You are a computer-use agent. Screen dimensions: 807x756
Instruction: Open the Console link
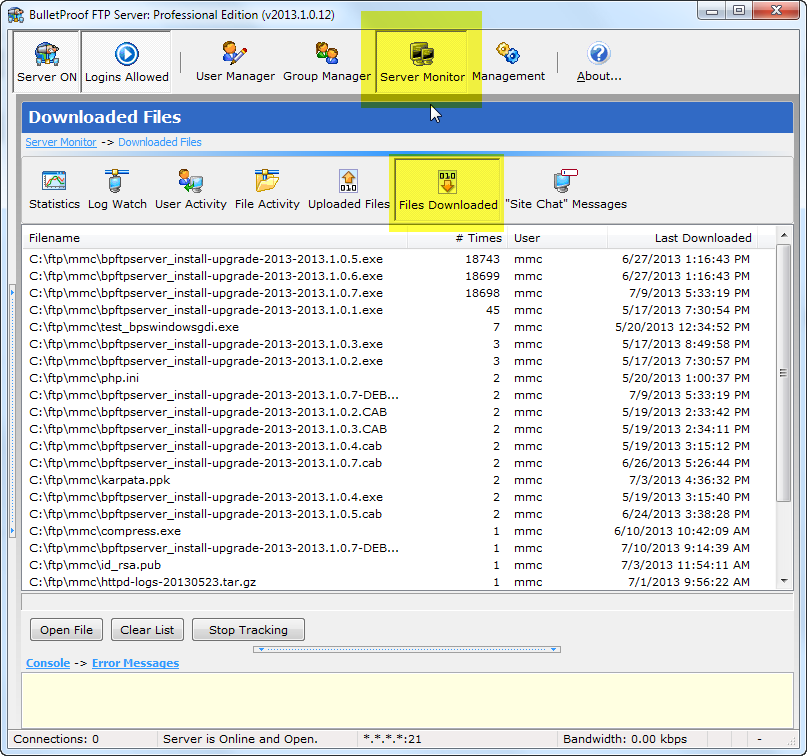pyautogui.click(x=48, y=663)
